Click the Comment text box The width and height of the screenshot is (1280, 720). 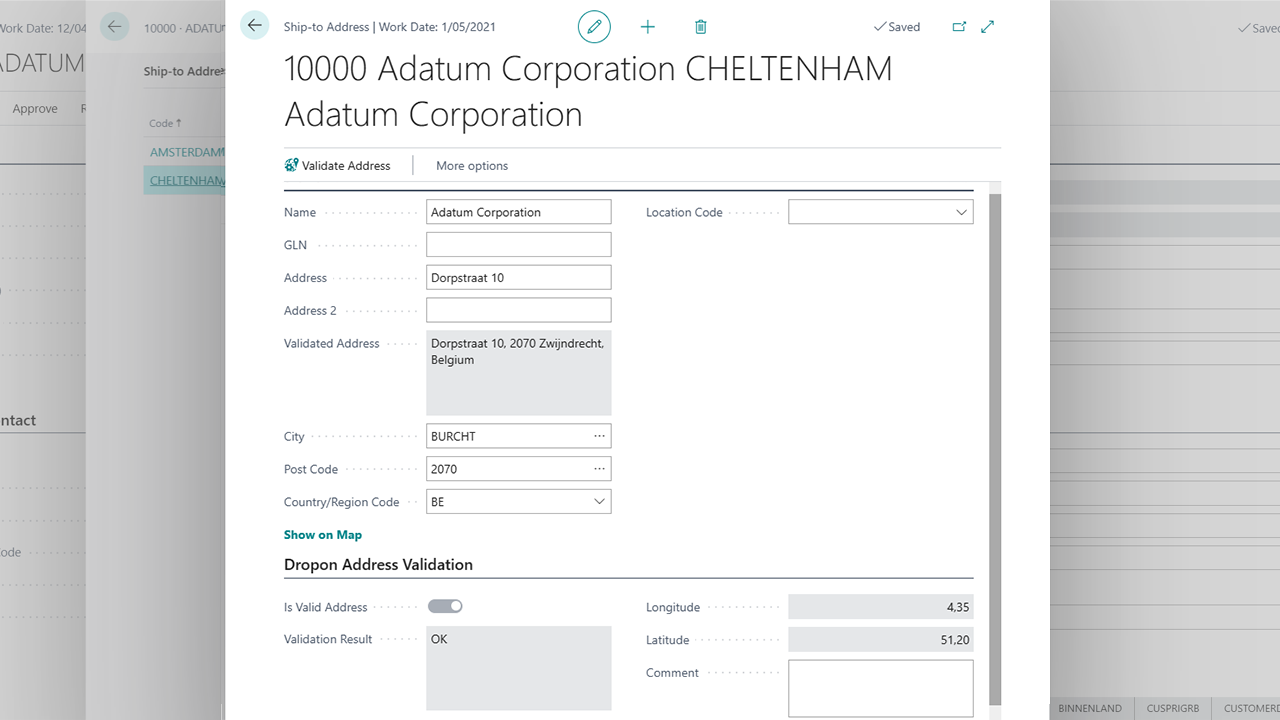tap(880, 688)
